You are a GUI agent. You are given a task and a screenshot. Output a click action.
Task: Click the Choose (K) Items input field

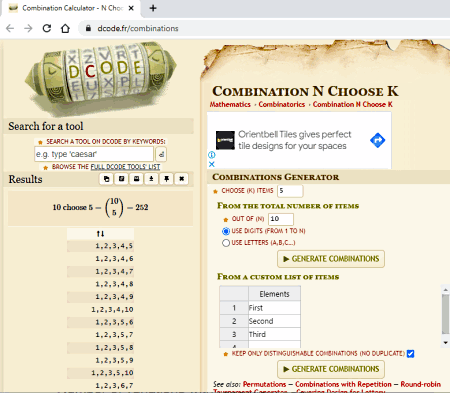[290, 191]
